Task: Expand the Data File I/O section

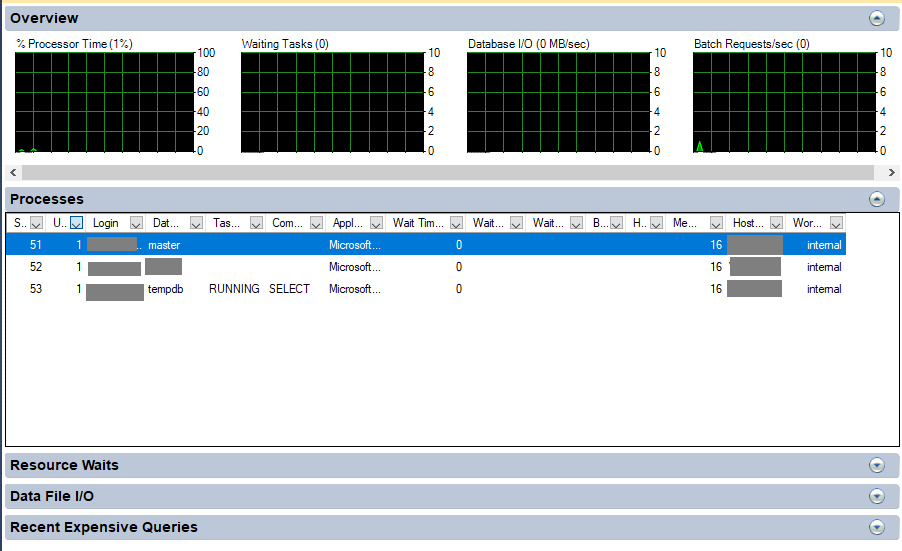Action: pyautogui.click(x=877, y=496)
